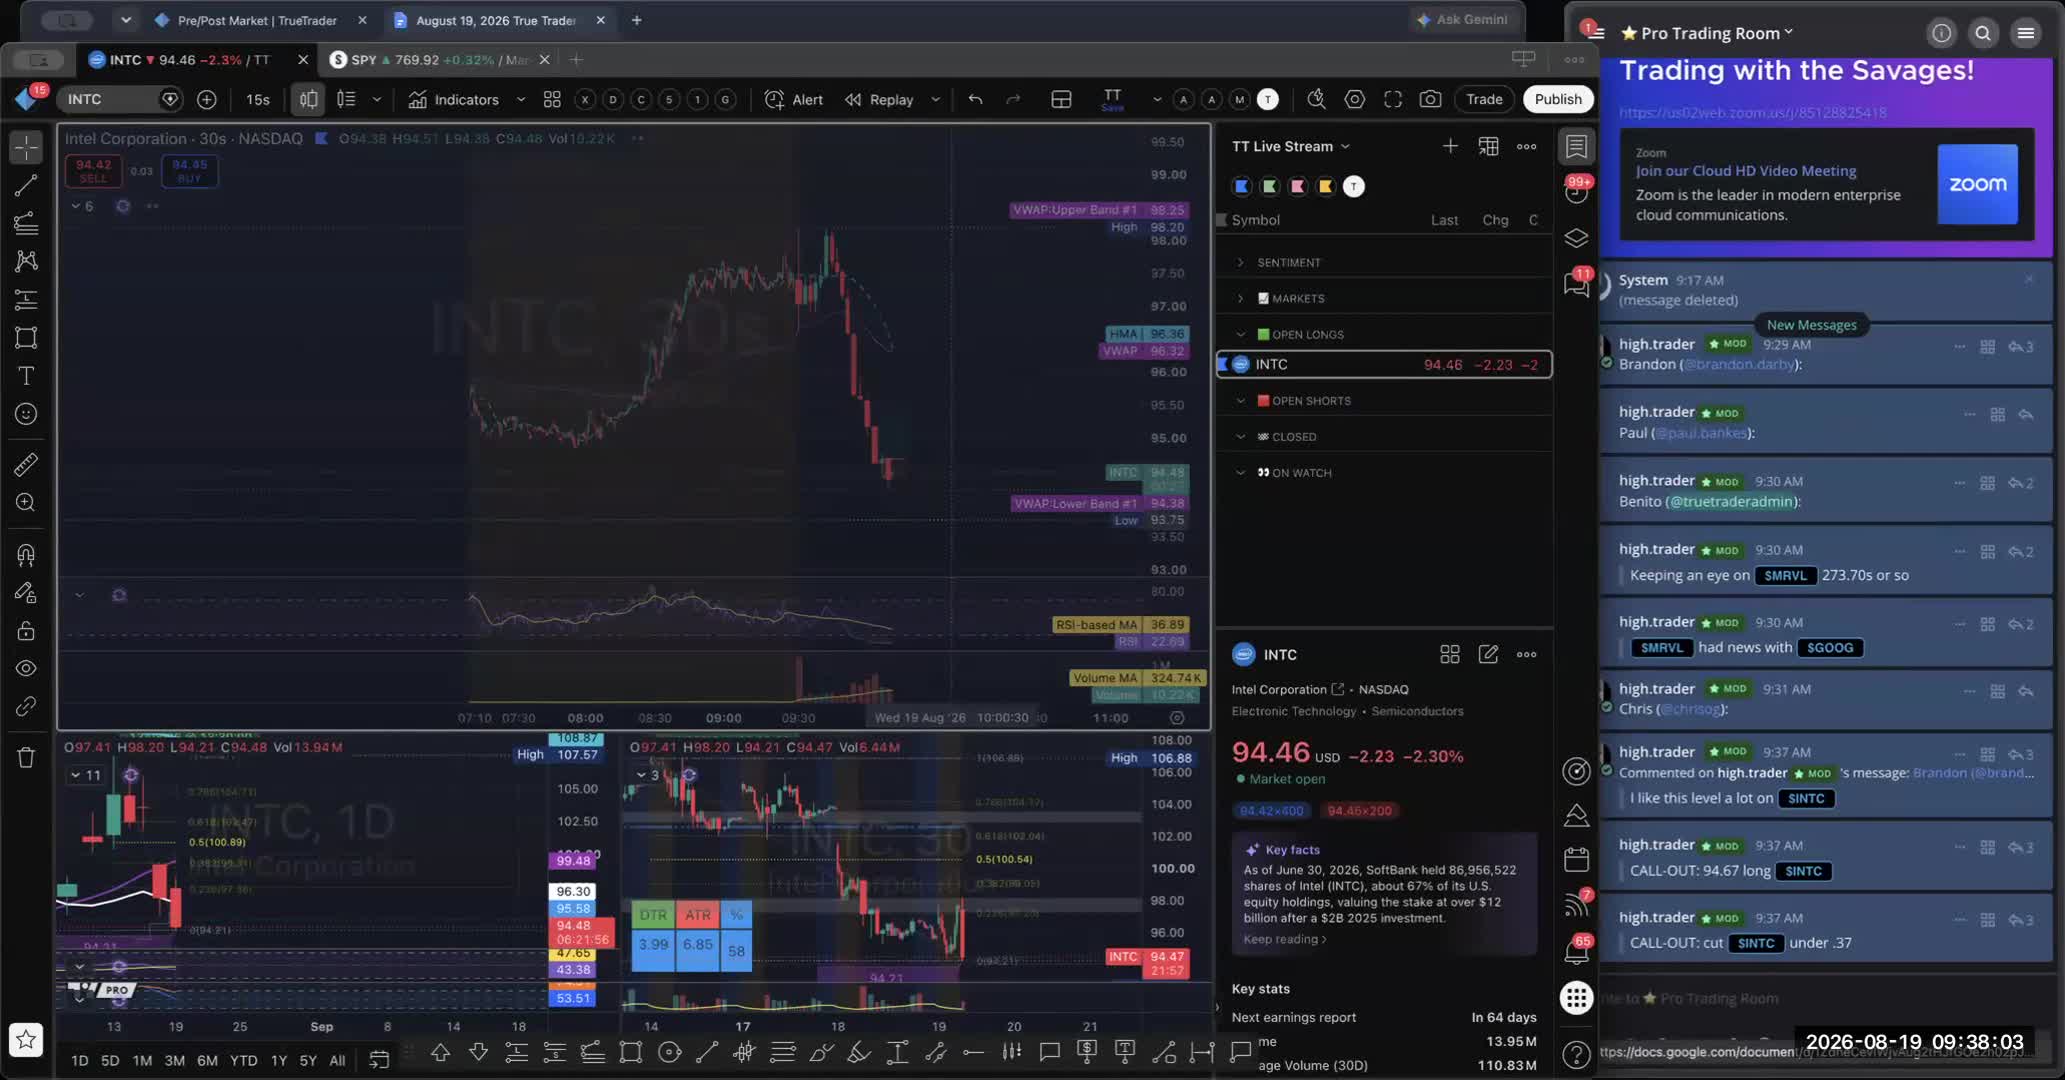This screenshot has height=1080, width=2065.
Task: Undo the last chart action
Action: tap(975, 99)
